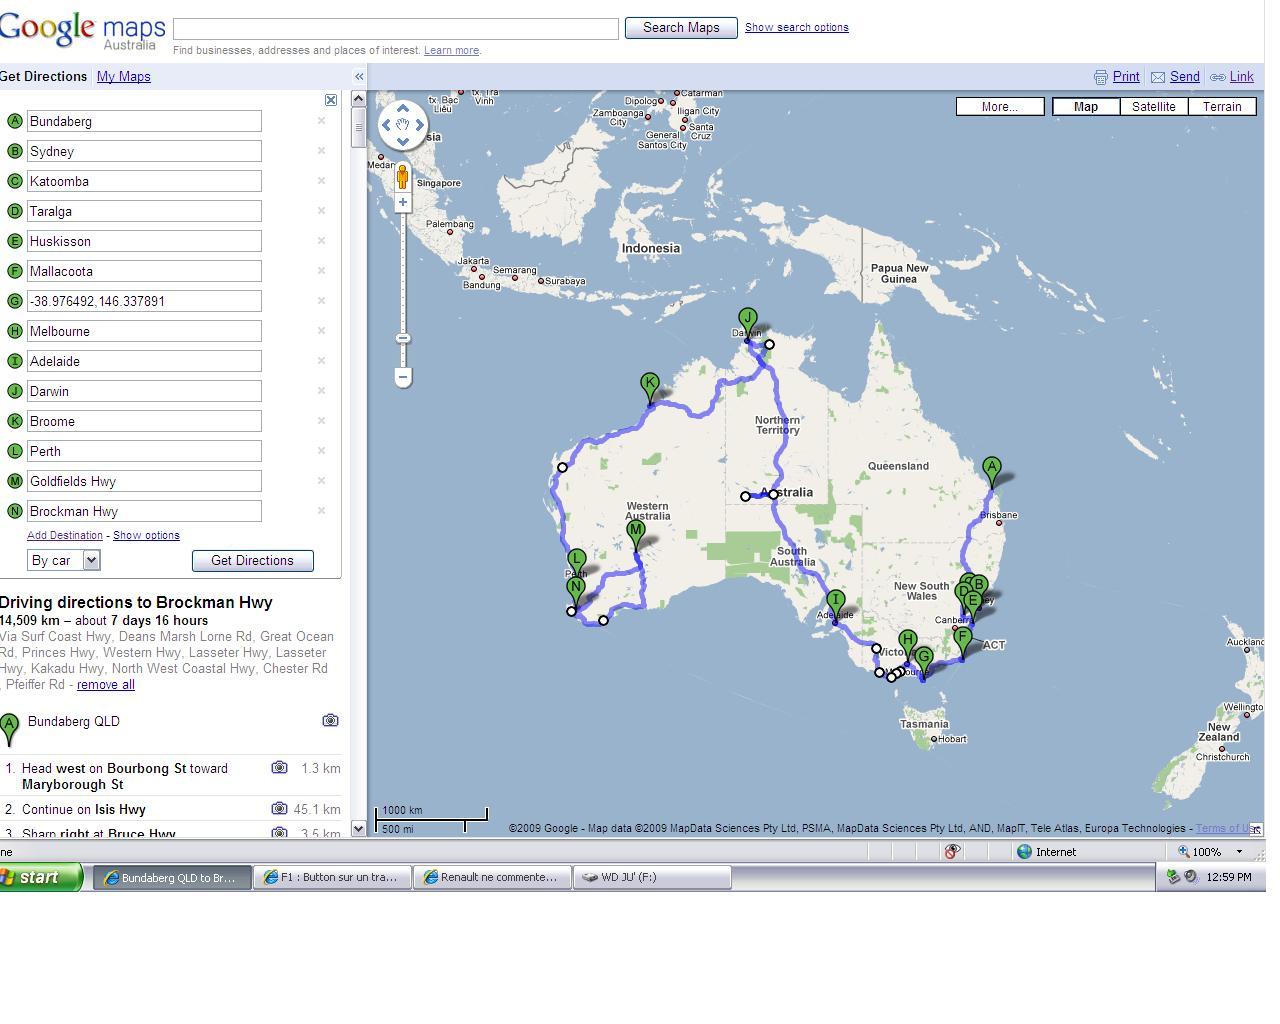
Task: Click map marker M in Western Australia
Action: click(636, 535)
